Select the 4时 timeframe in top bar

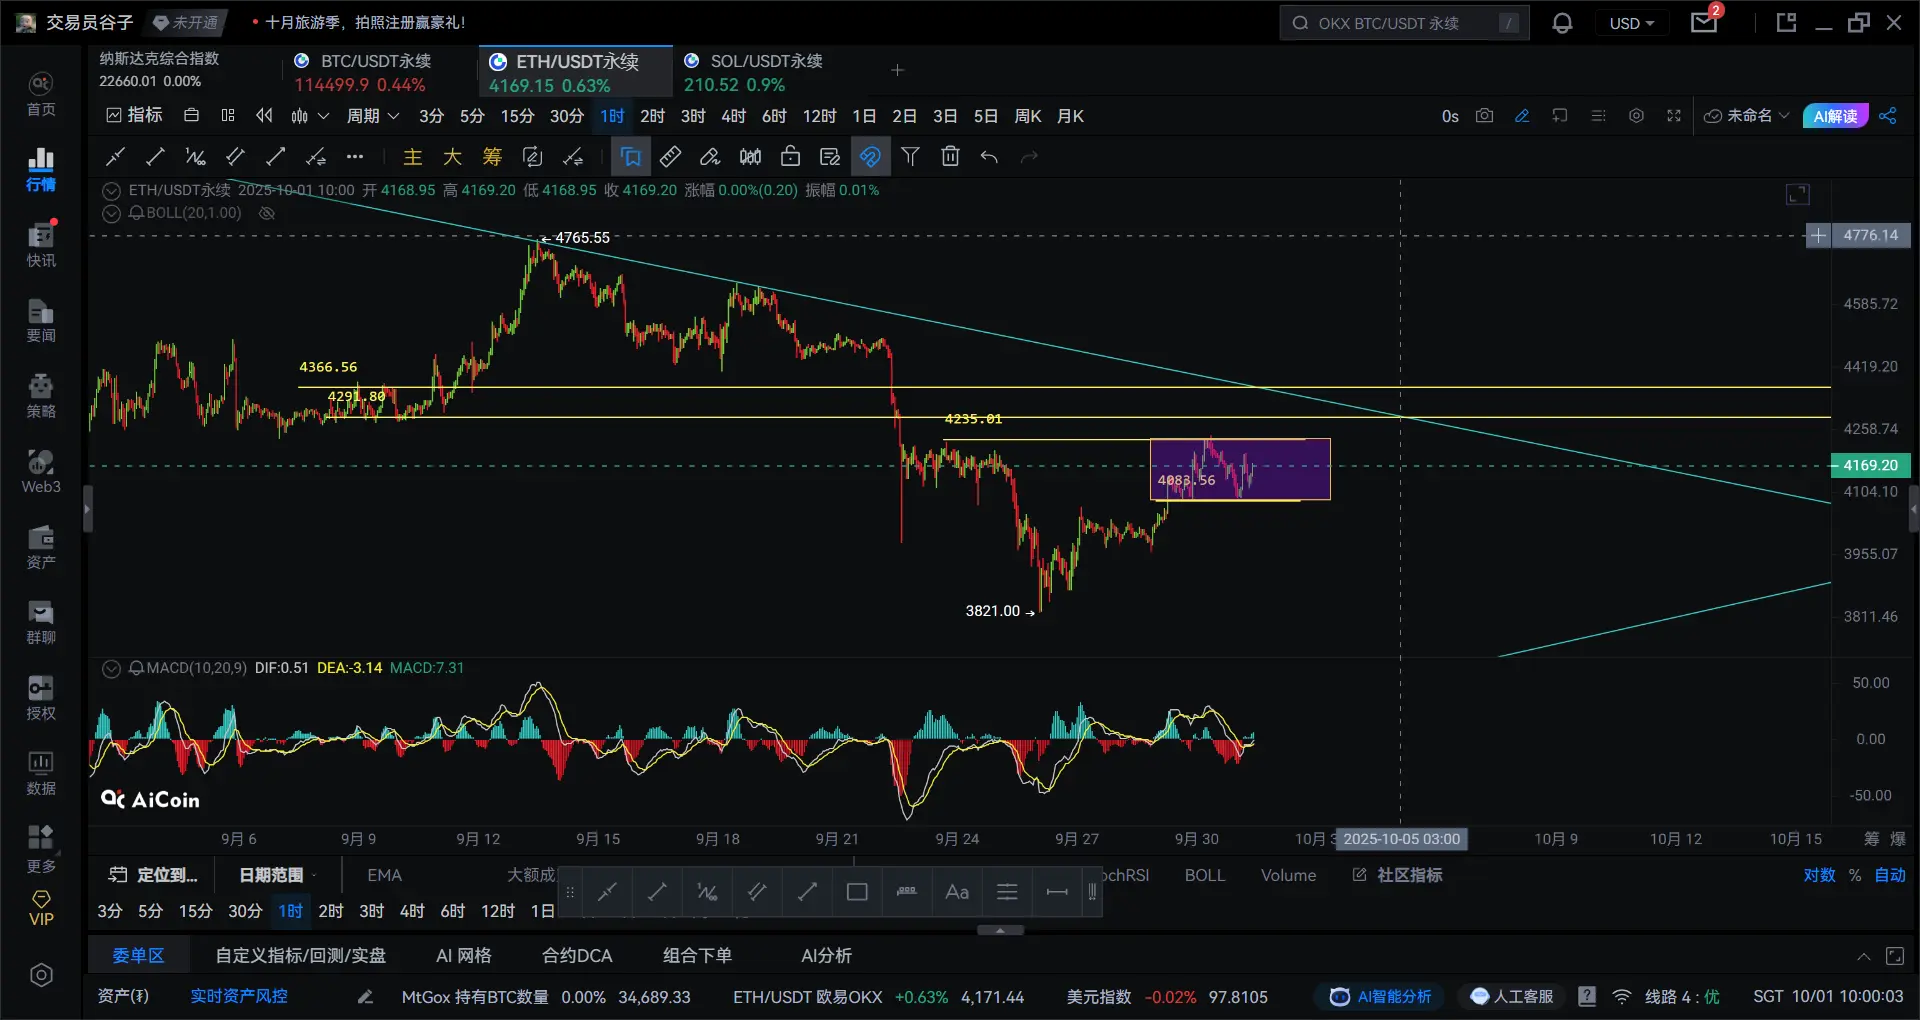click(734, 116)
